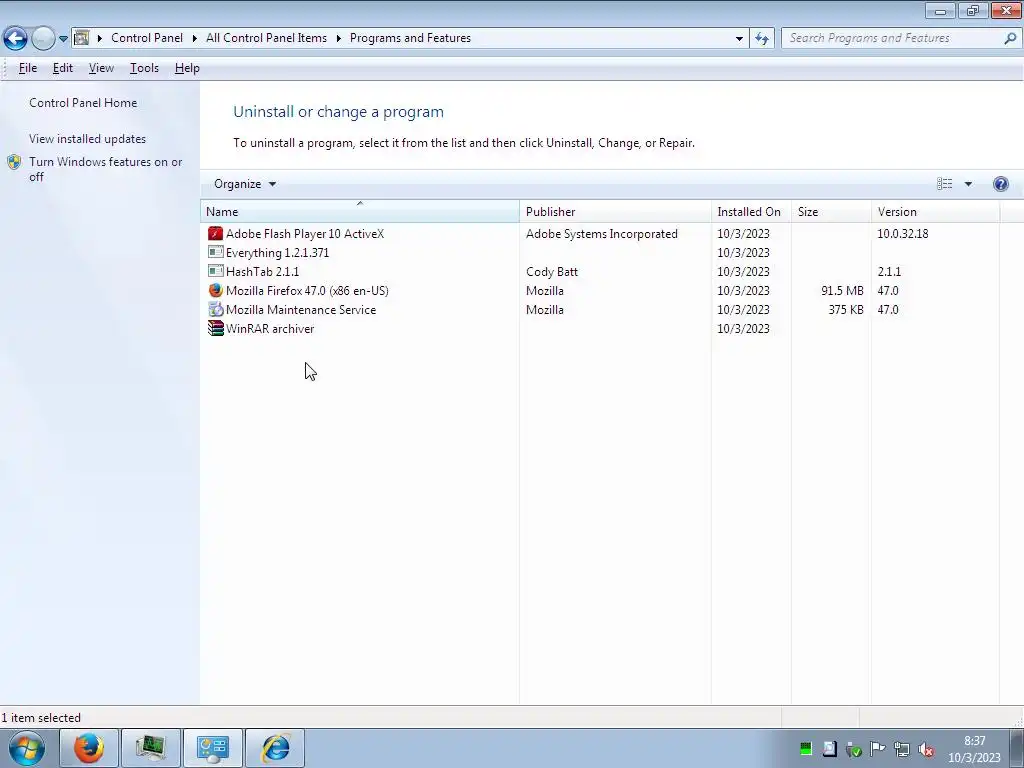Click the muted volume tray icon

coord(925,750)
